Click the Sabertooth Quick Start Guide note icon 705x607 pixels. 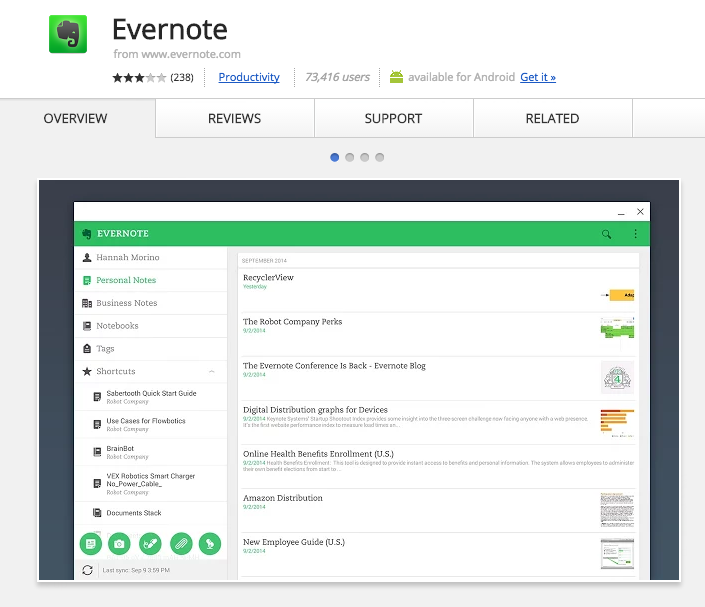pyautogui.click(x=97, y=397)
